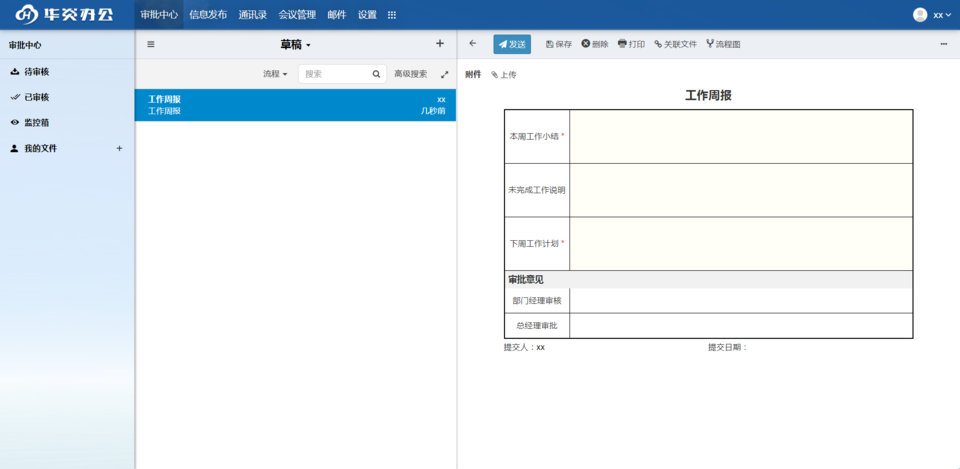
Task: Expand the 草稿 box dropdown
Action: [296, 45]
